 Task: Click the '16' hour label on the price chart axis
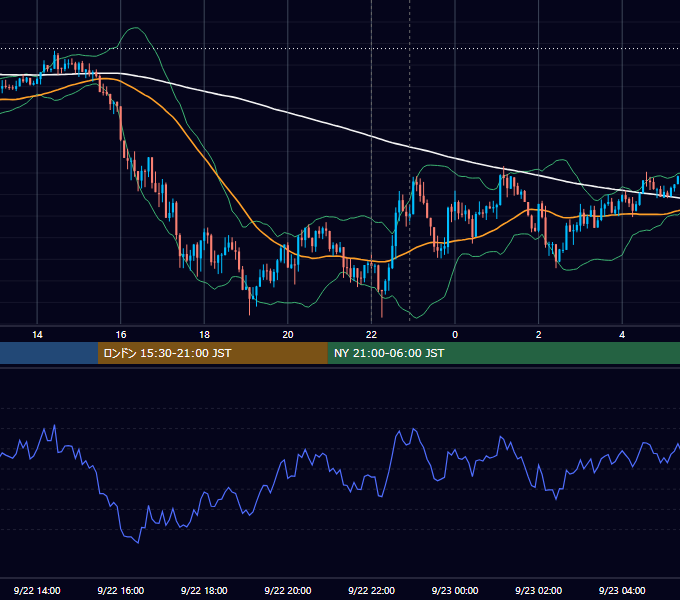121,335
